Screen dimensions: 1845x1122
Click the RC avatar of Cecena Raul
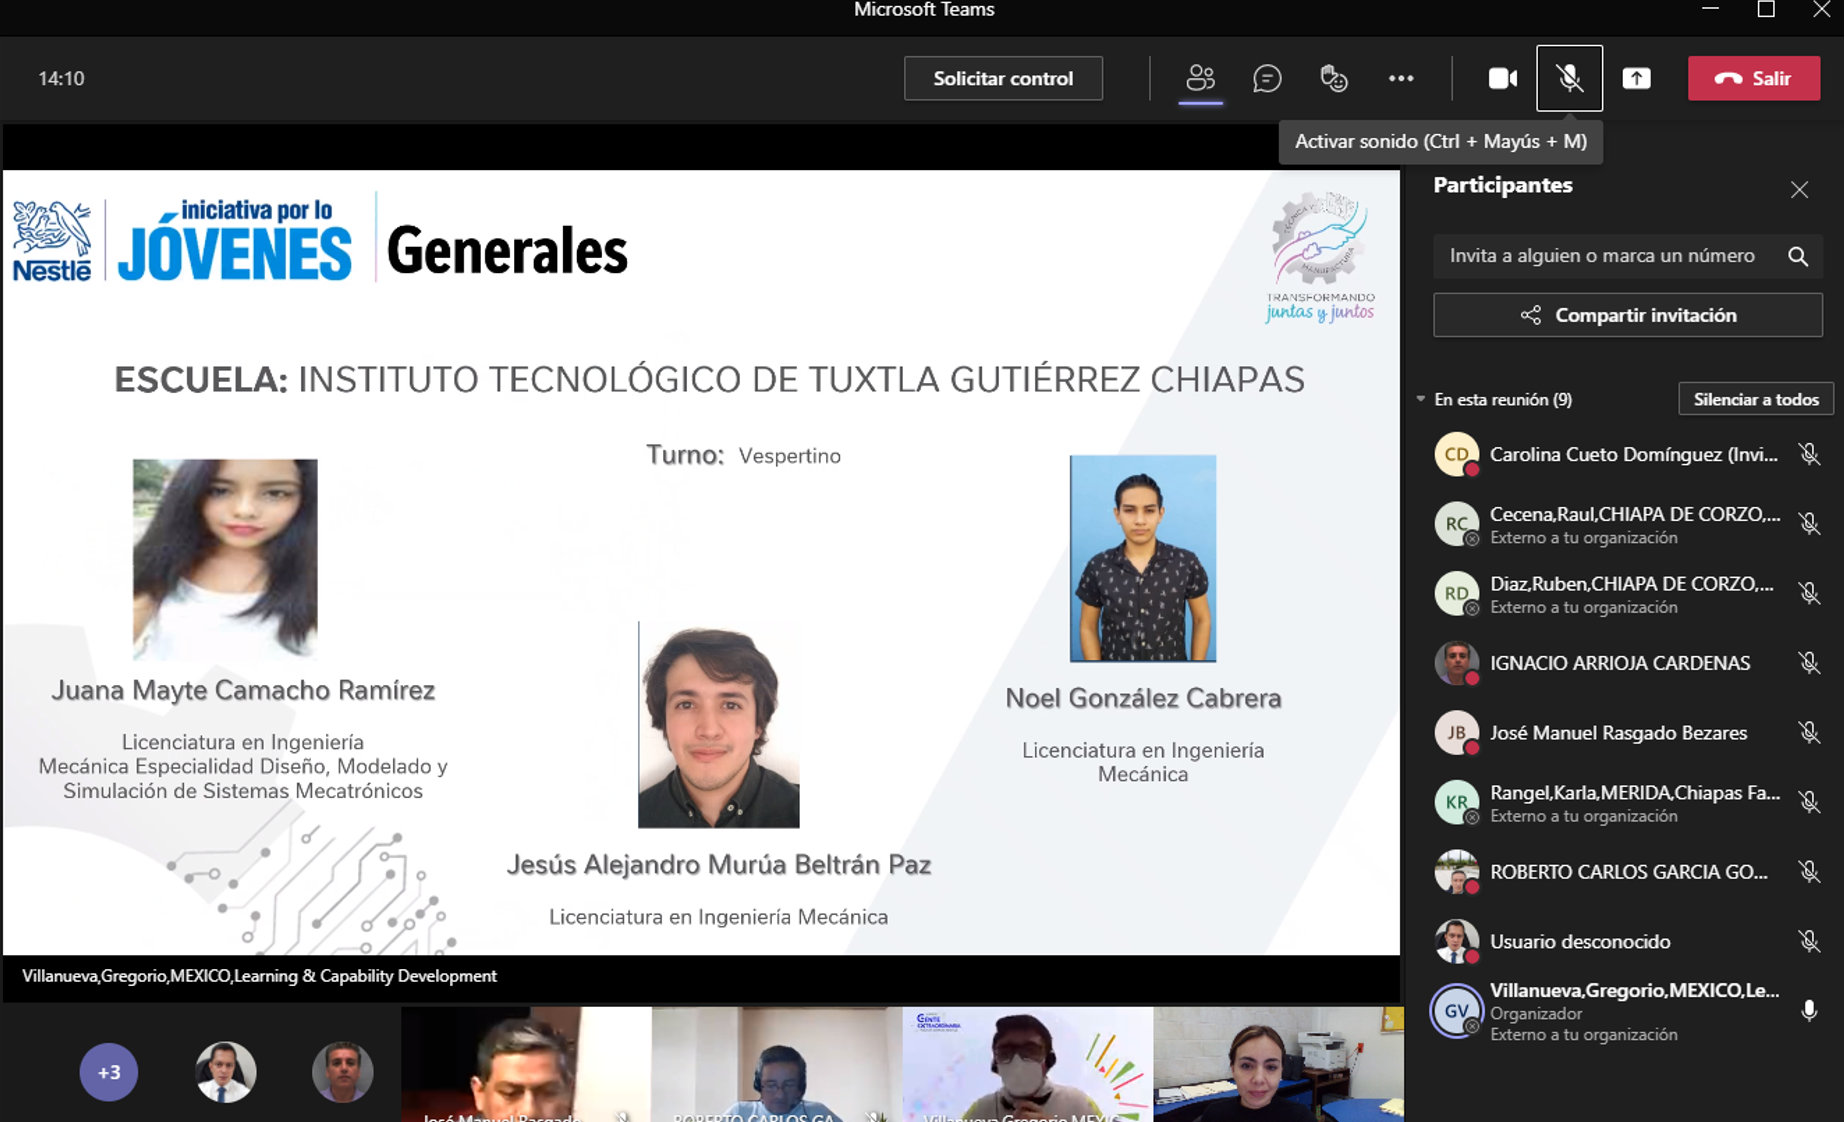1456,524
